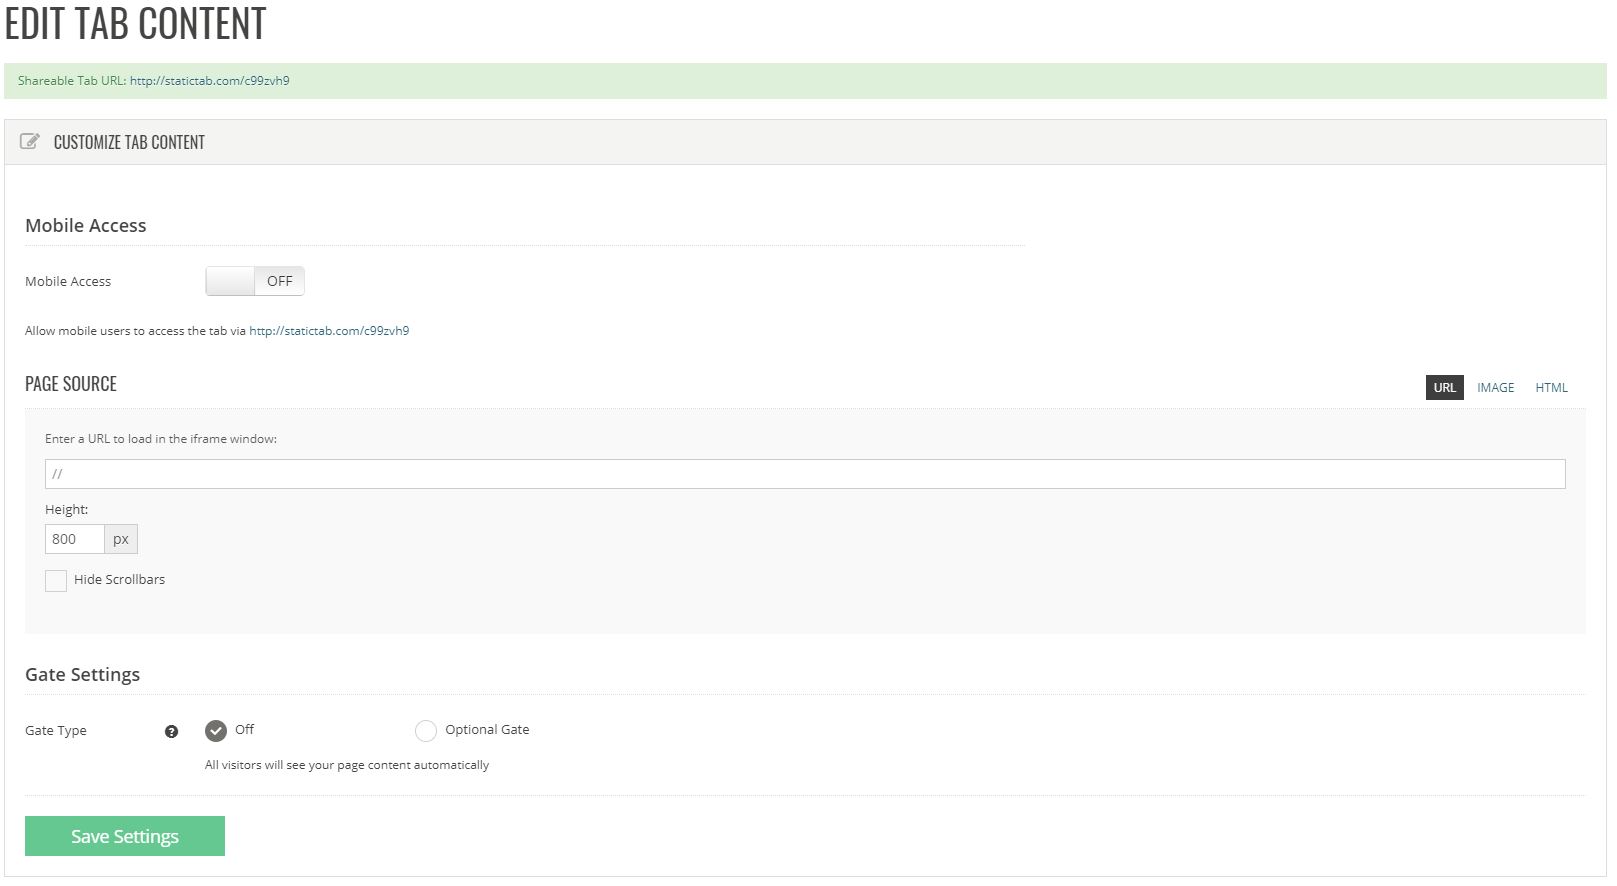Click the px unit label beside Height
The image size is (1617, 886).
121,539
